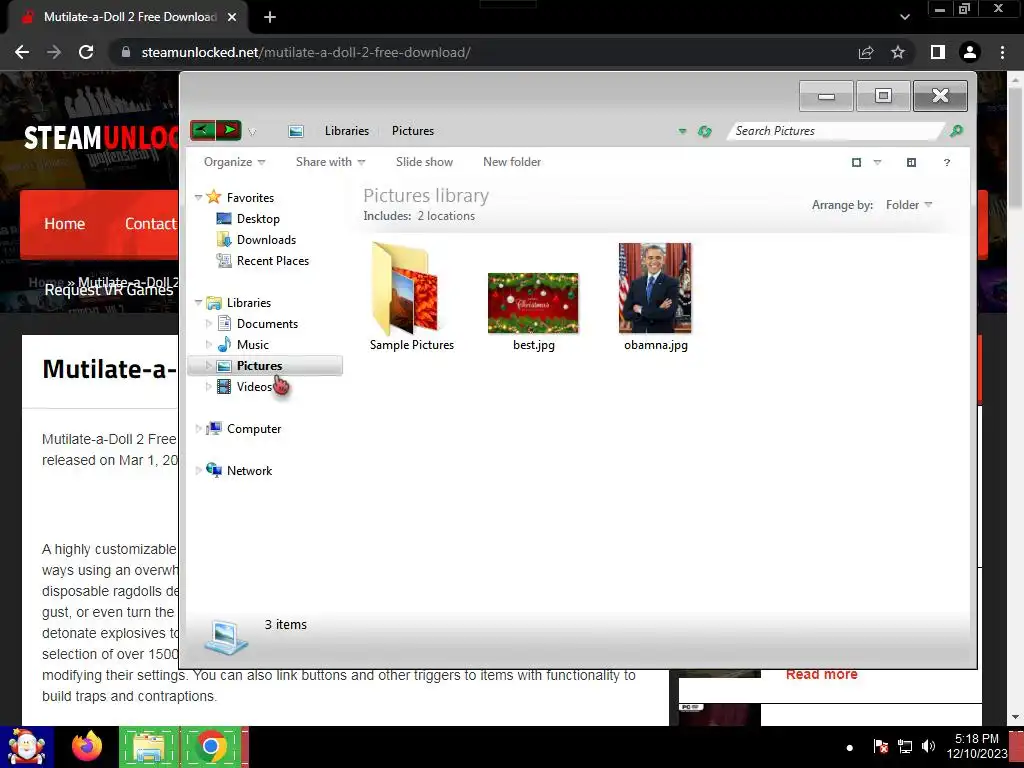Open File Explorer taskbar icon

point(149,746)
